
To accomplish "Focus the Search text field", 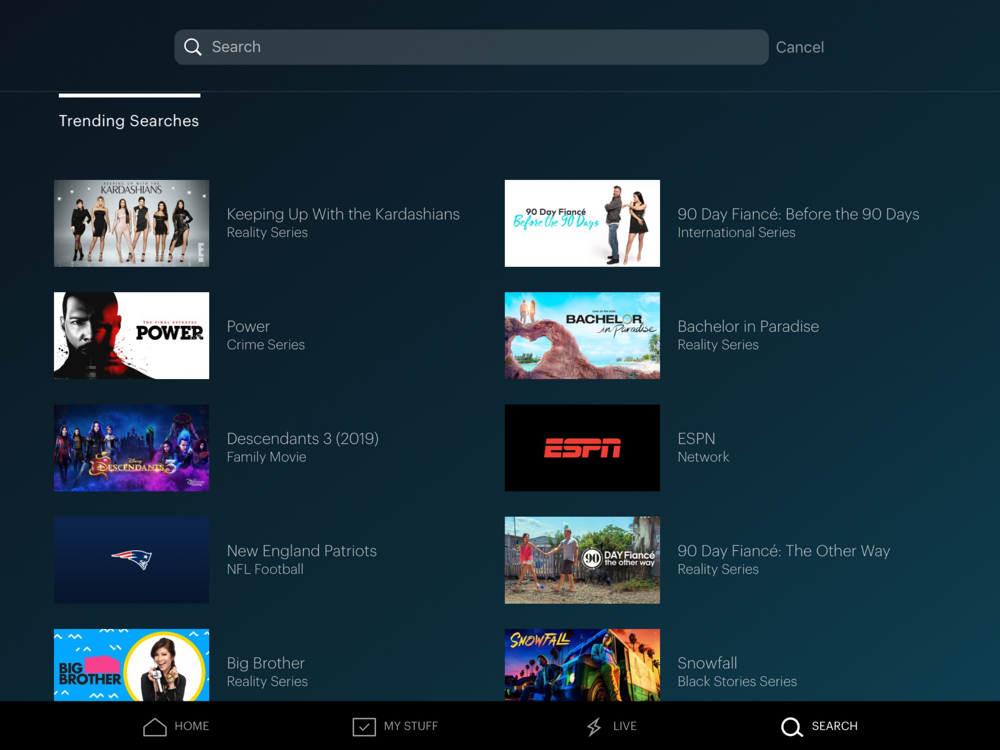I will [x=471, y=47].
